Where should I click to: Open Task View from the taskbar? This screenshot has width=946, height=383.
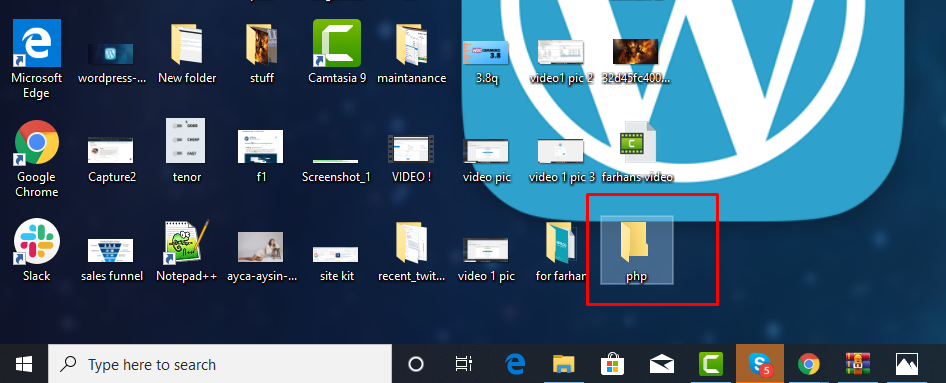pyautogui.click(x=463, y=364)
